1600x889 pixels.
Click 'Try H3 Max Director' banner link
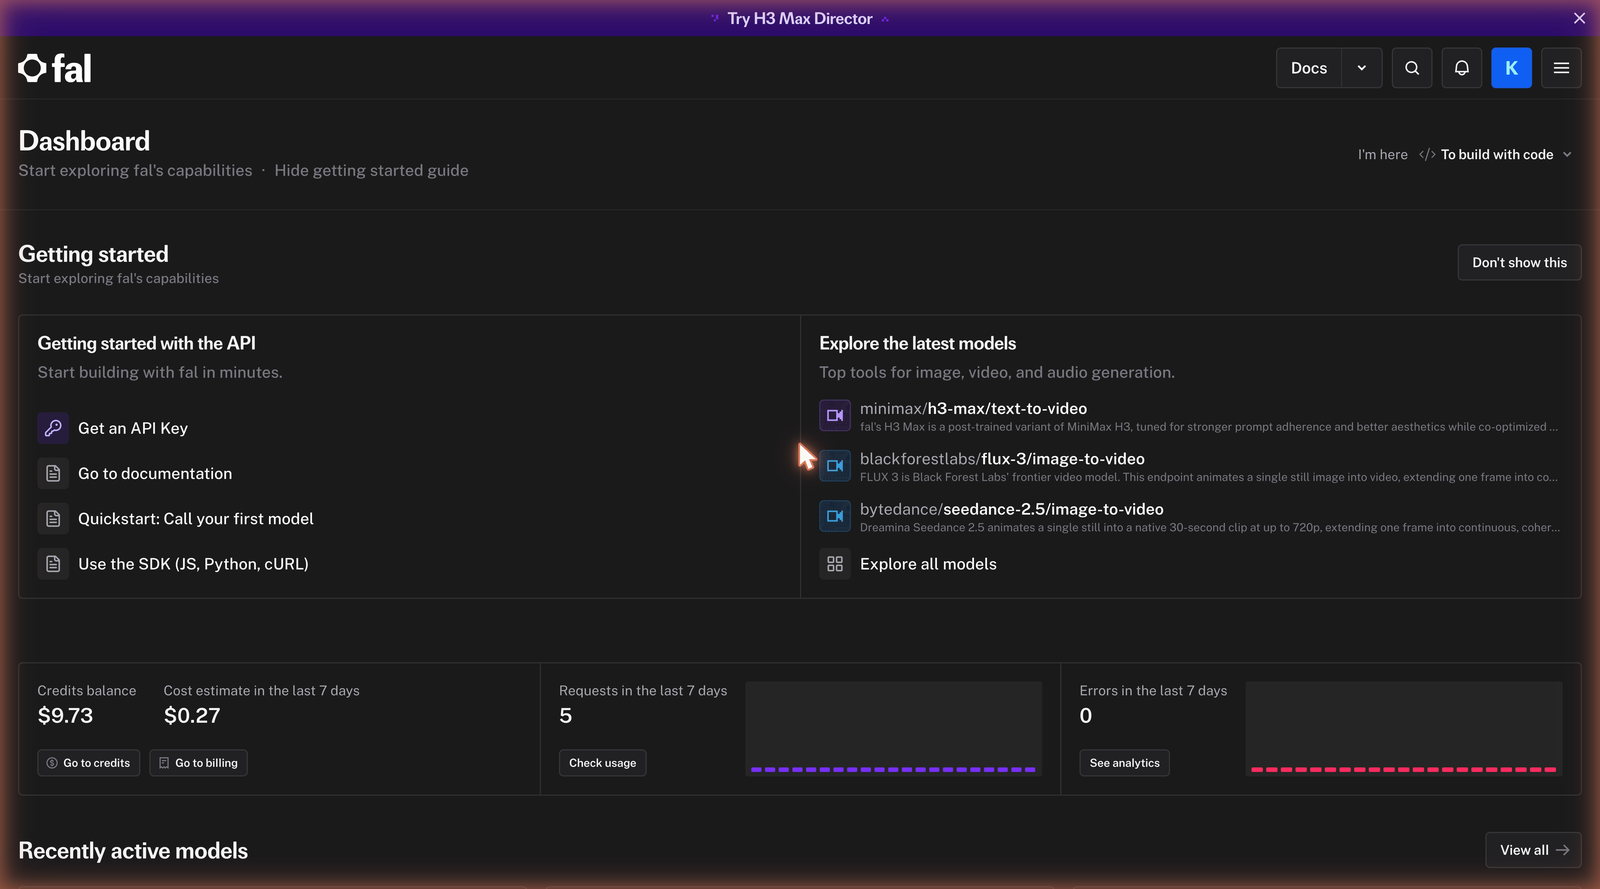(x=800, y=18)
